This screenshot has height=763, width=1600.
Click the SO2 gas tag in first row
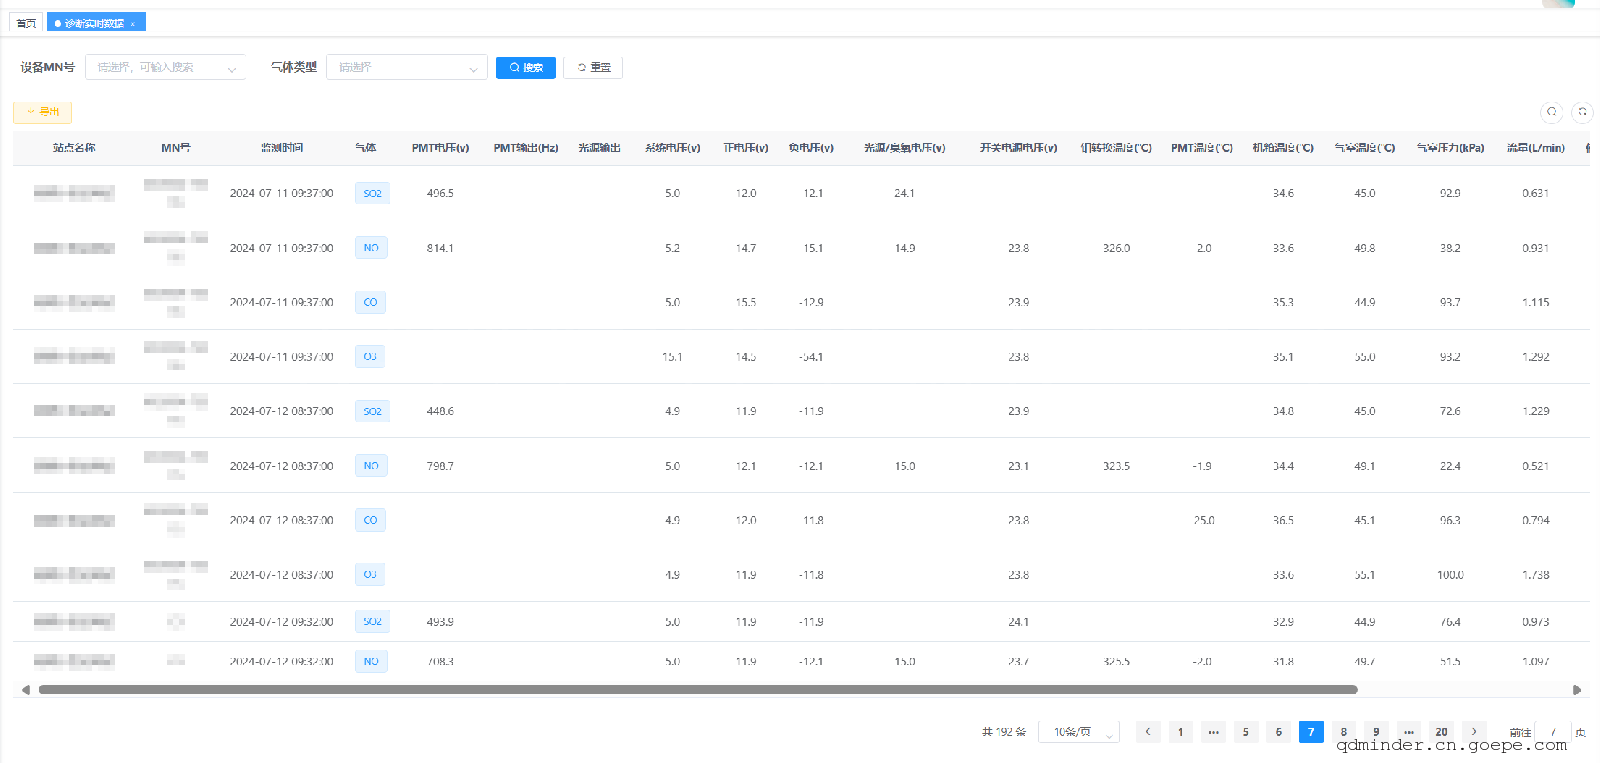pyautogui.click(x=372, y=193)
